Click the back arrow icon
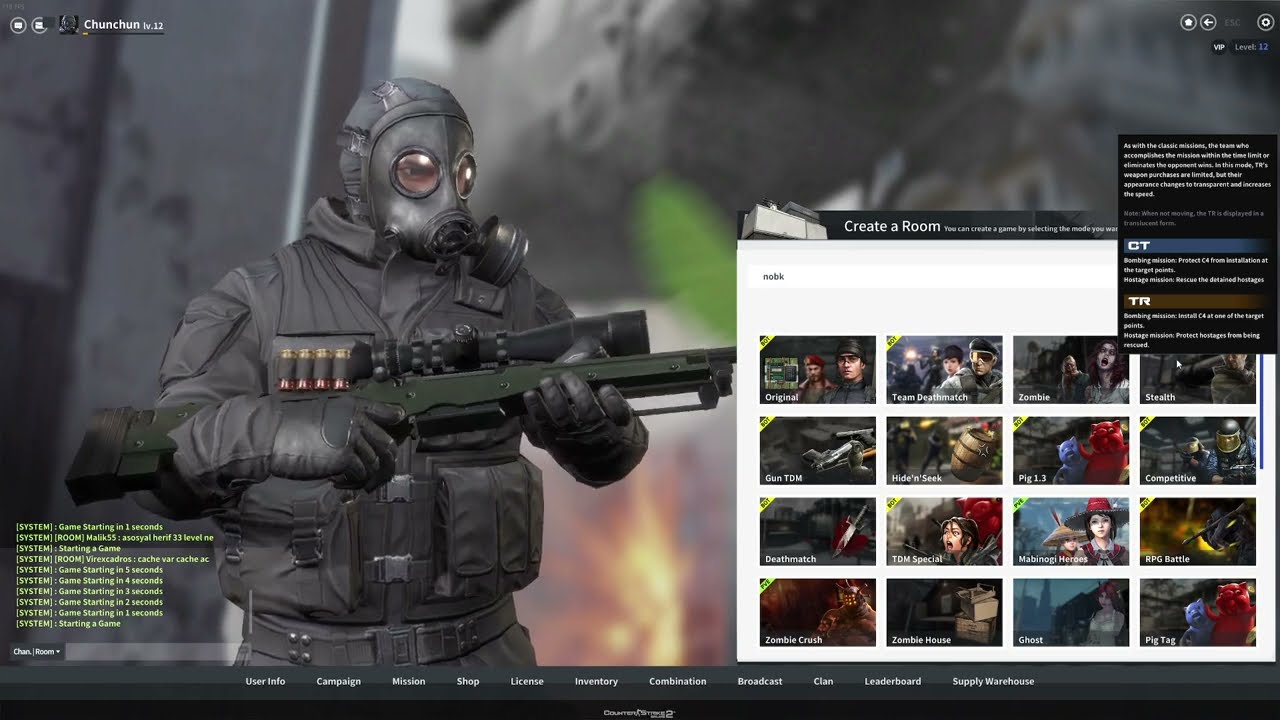1280x720 pixels. (1208, 22)
